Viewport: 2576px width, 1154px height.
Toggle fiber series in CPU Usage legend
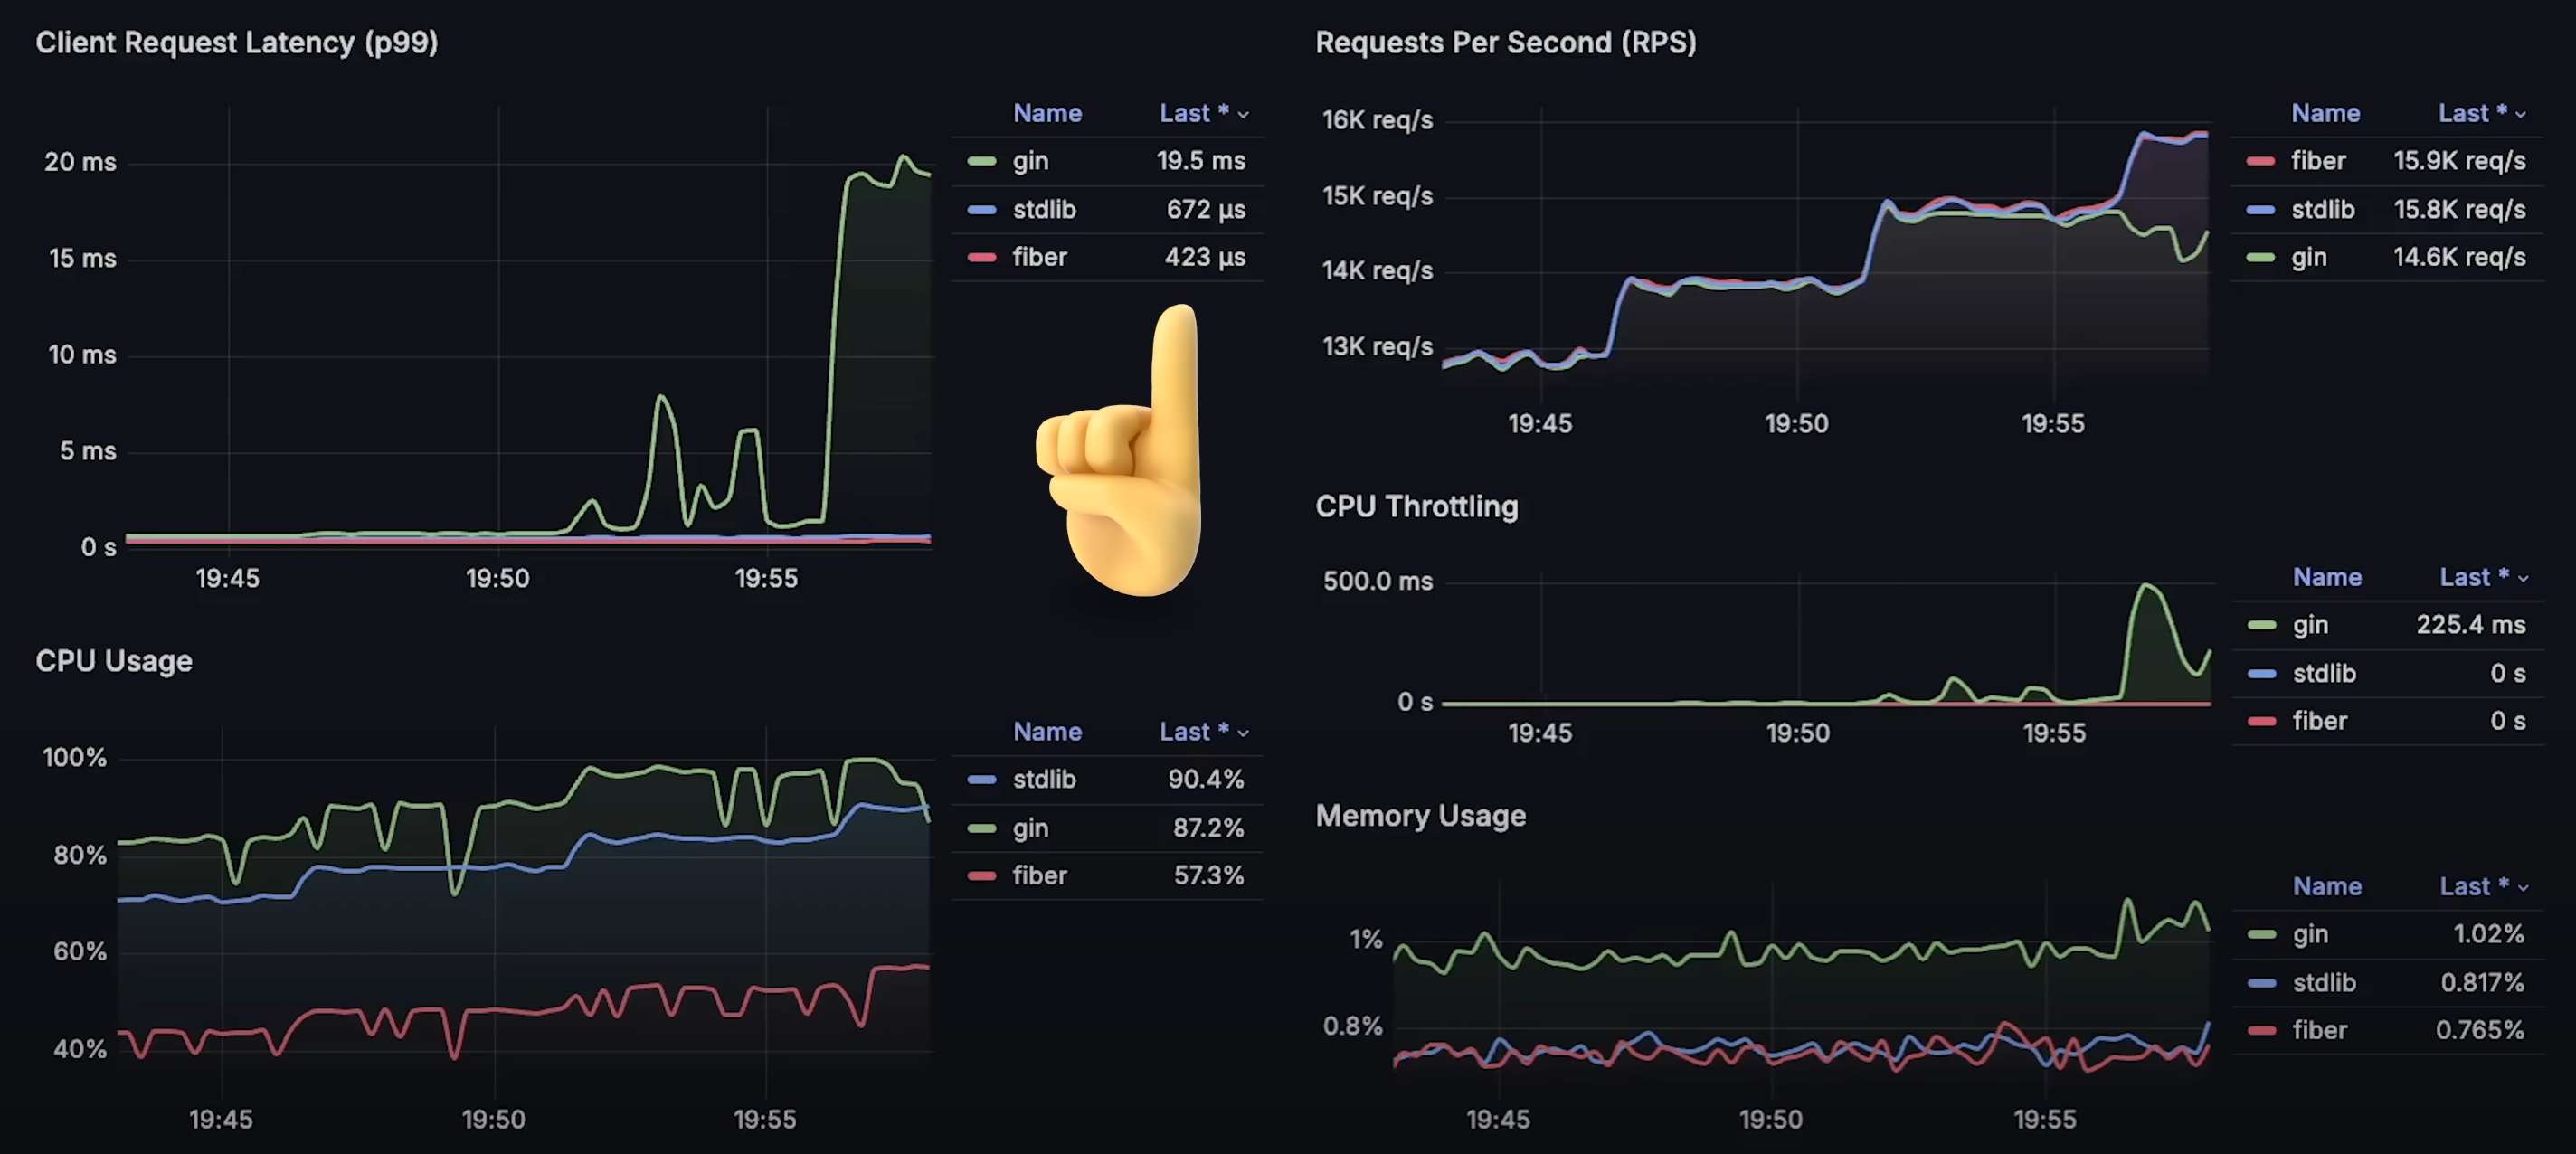[1039, 876]
